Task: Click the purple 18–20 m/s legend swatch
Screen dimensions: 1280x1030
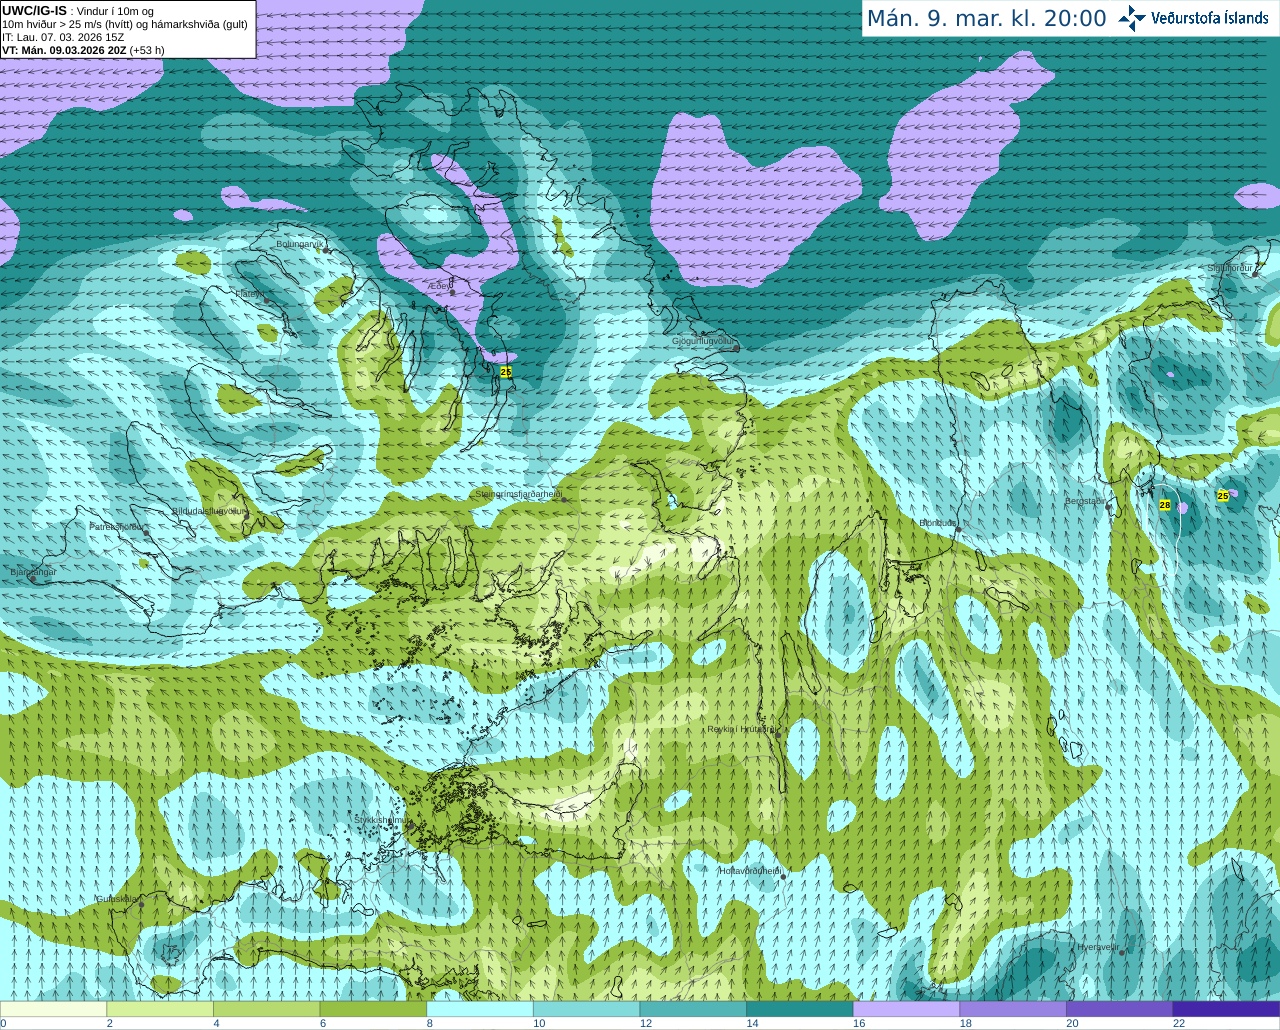Action: pos(1013,1008)
